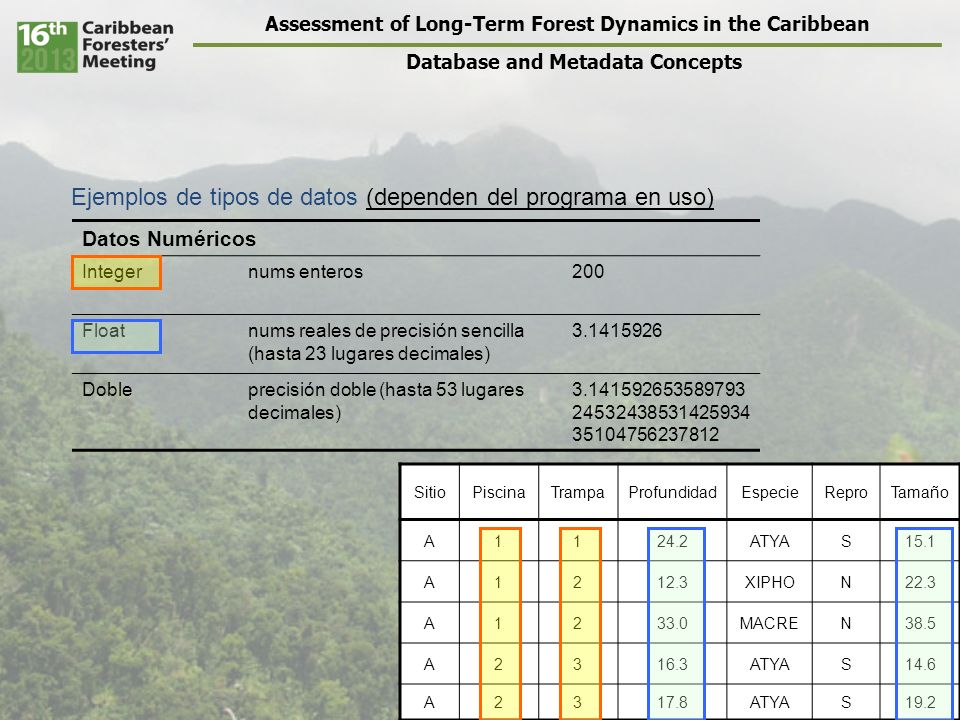Click the 16th Caribbean Foresters' Meeting logo
This screenshot has height=720, width=960.
[x=95, y=47]
